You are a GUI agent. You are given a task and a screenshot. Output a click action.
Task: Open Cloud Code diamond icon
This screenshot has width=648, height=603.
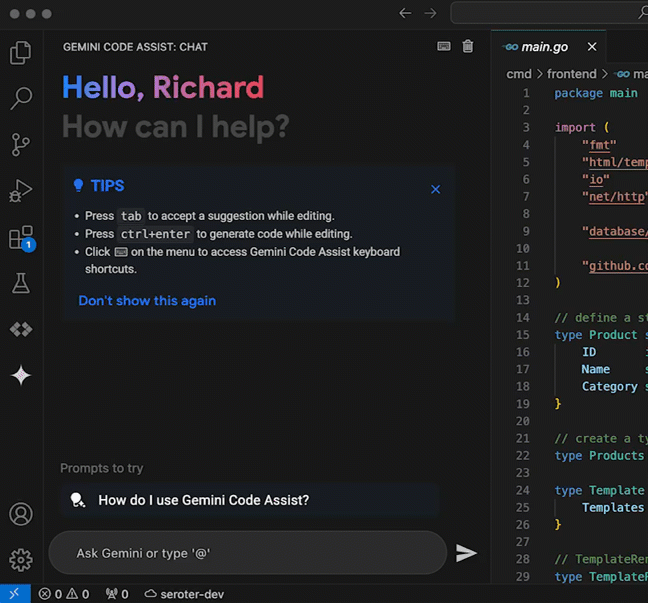click(x=21, y=329)
